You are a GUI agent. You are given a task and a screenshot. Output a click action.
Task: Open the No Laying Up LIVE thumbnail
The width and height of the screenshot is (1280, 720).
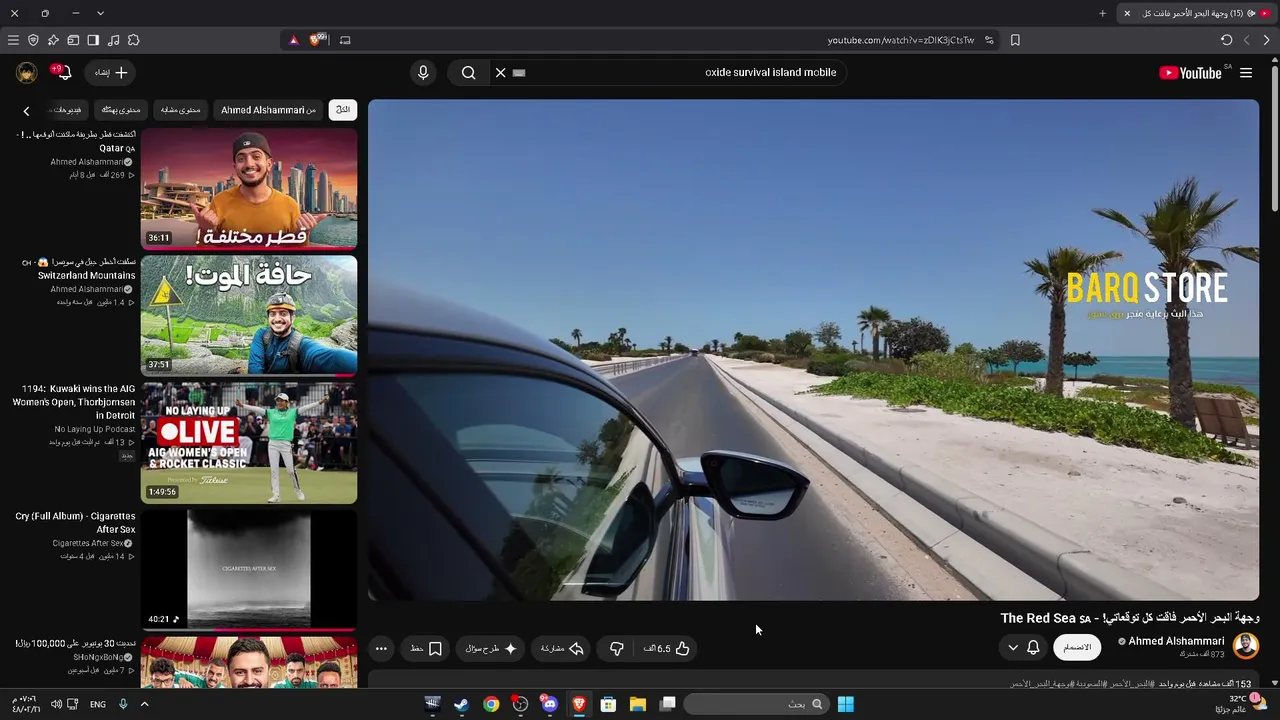pyautogui.click(x=249, y=443)
